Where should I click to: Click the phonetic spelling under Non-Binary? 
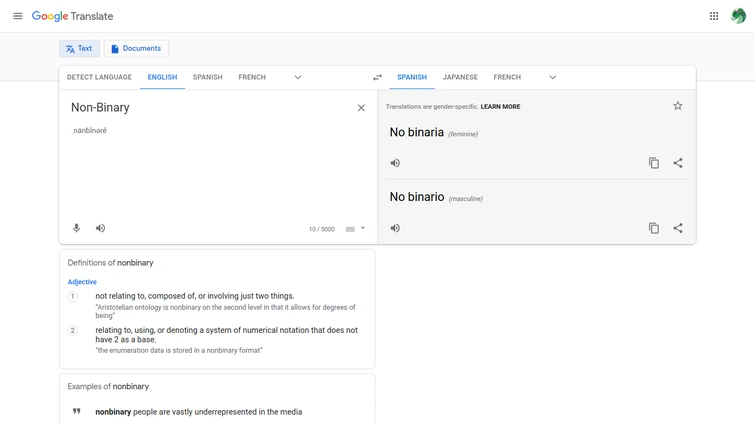coord(89,130)
